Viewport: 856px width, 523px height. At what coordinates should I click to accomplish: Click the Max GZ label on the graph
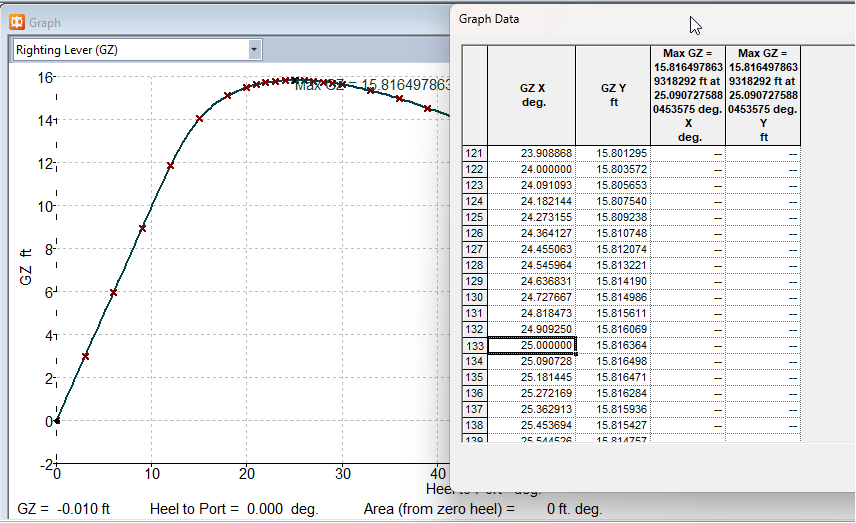pos(372,85)
